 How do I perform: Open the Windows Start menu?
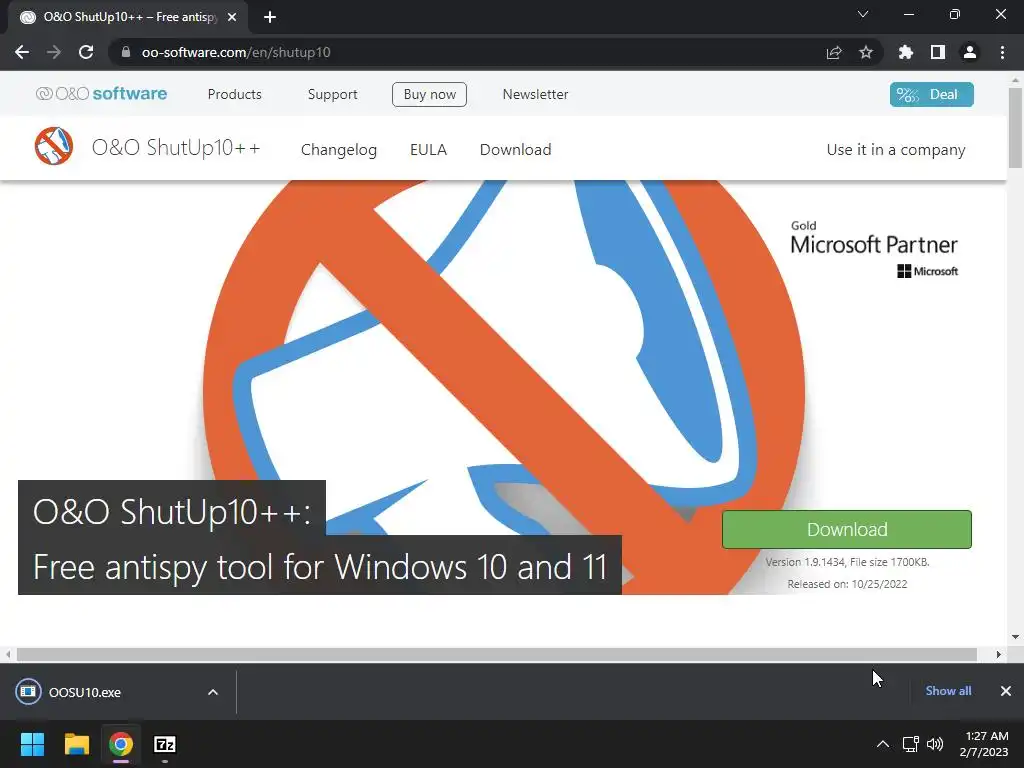point(32,744)
